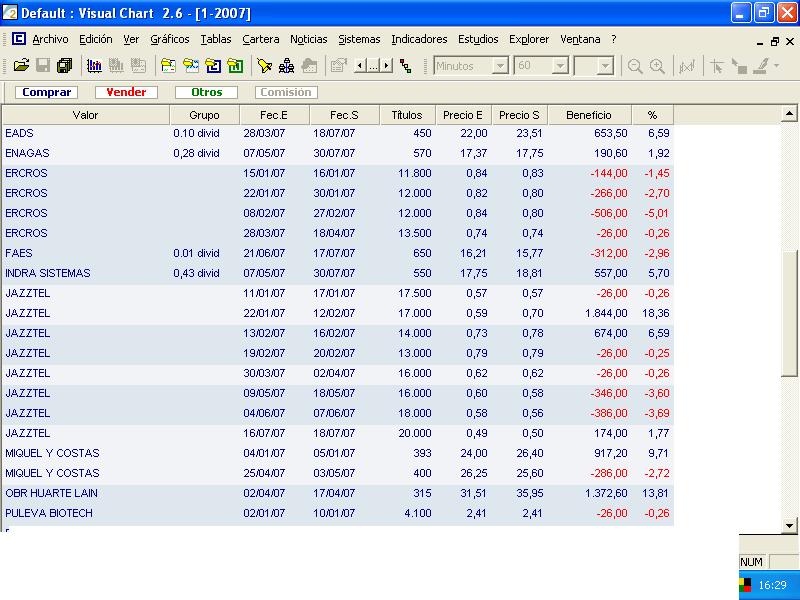Click the save diskette toolbar icon
Viewport: 800px width, 600px height.
click(x=43, y=66)
